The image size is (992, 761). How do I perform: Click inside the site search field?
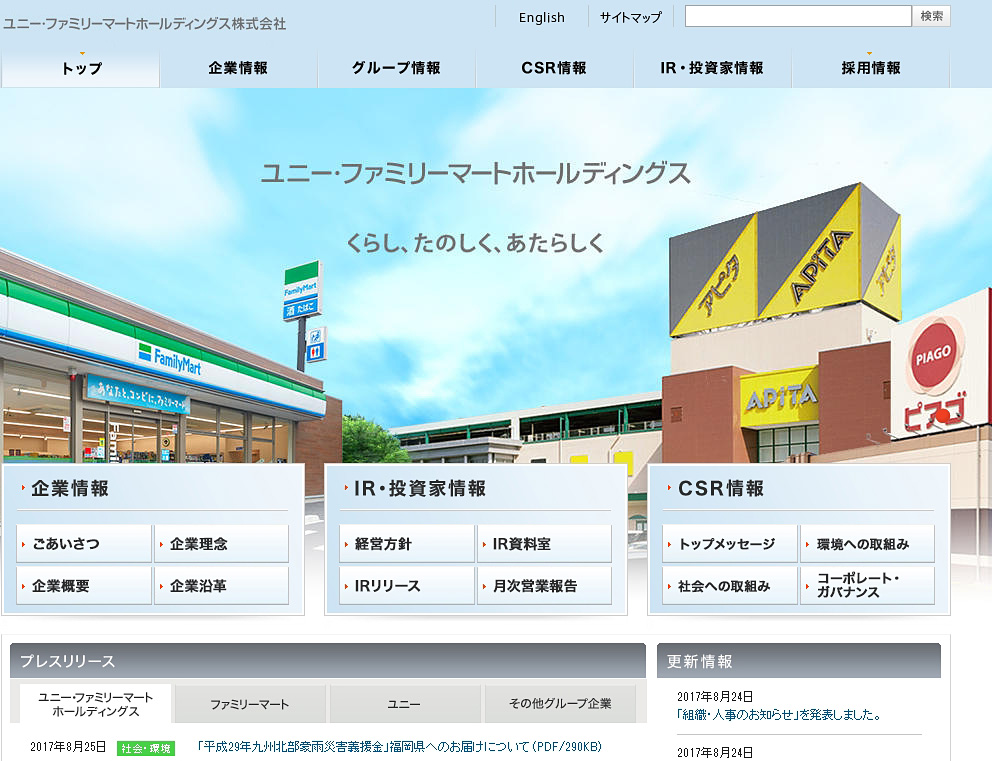[x=797, y=16]
